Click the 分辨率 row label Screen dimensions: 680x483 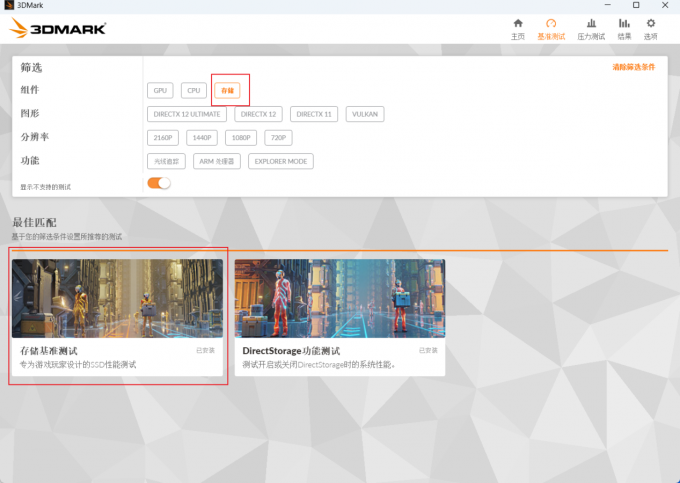[35, 137]
